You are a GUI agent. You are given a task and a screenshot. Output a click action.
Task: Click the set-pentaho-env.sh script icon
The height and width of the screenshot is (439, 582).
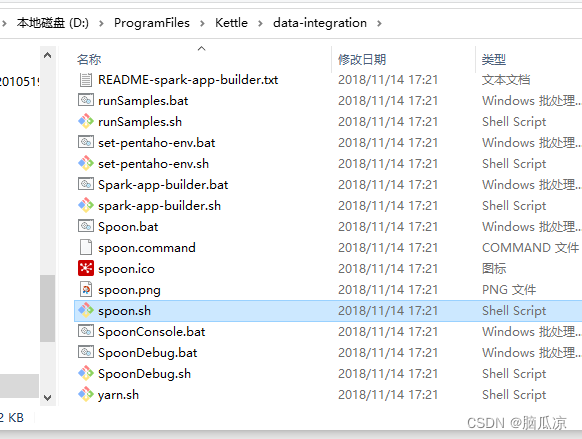point(86,163)
